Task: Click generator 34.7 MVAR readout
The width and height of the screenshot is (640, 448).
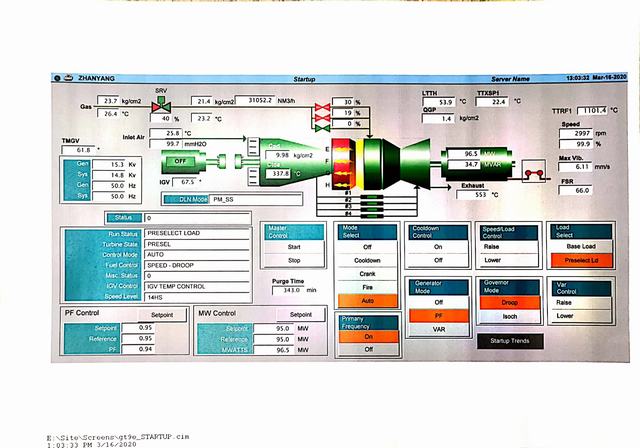Action: (465, 164)
